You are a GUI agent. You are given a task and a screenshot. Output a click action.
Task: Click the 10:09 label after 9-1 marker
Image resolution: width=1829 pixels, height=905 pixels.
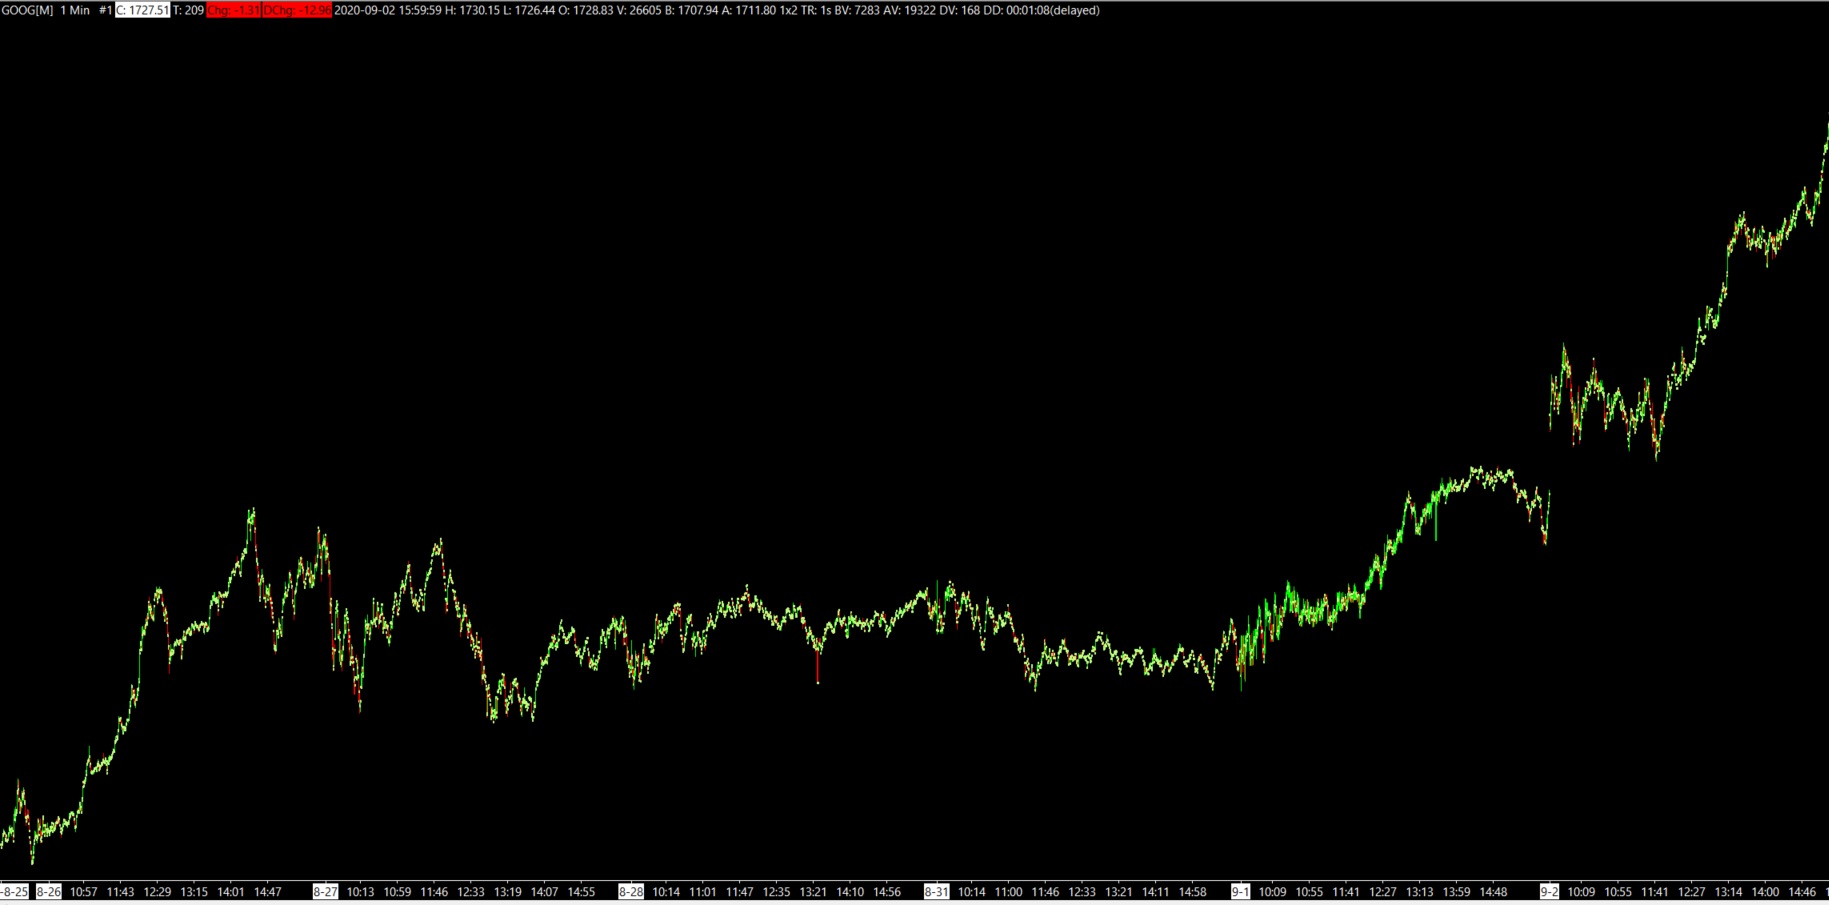coord(1272,892)
